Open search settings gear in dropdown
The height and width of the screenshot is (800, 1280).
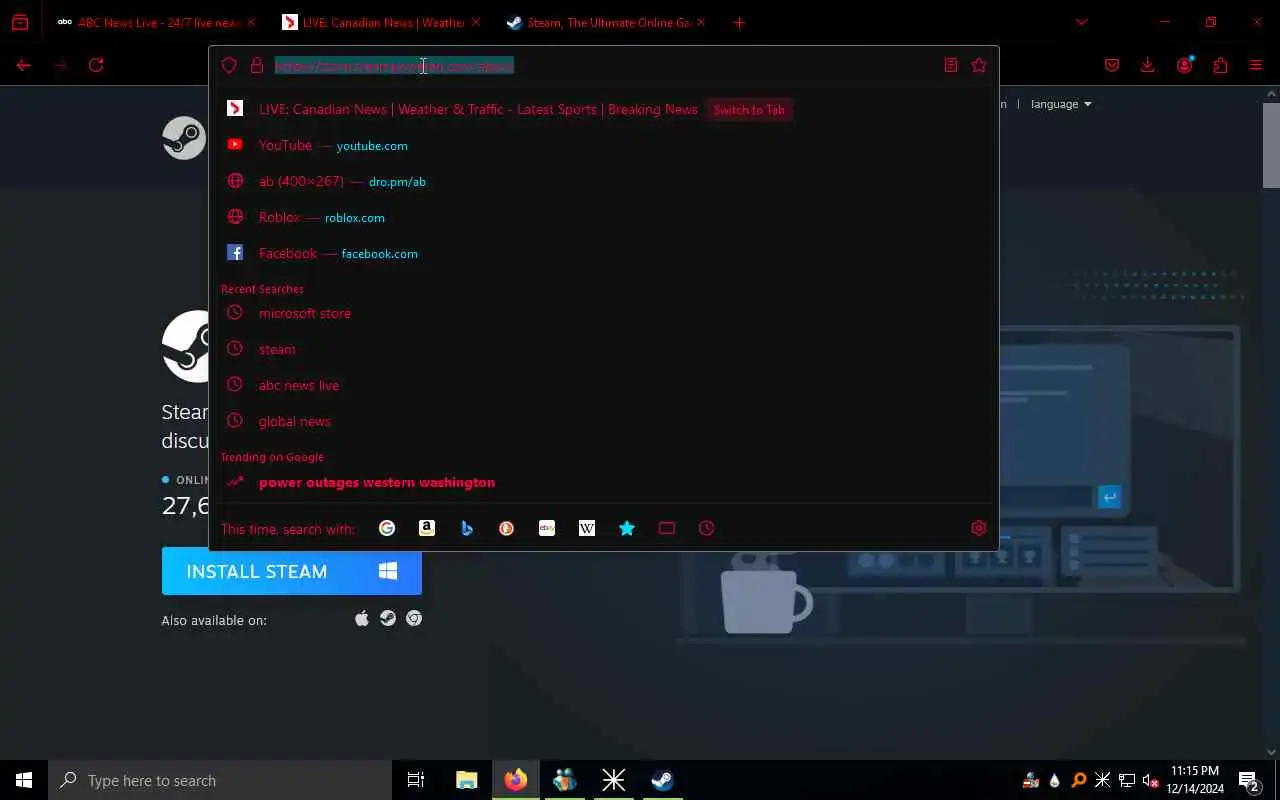coord(979,528)
